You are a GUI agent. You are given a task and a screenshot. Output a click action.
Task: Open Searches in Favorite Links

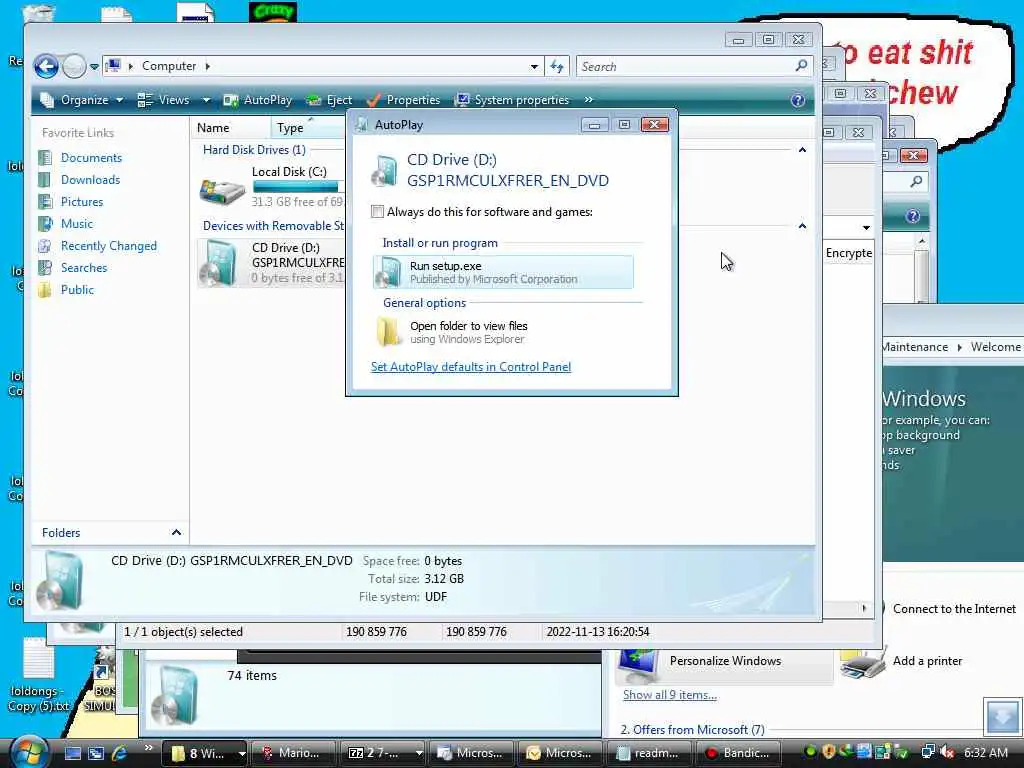coord(84,268)
